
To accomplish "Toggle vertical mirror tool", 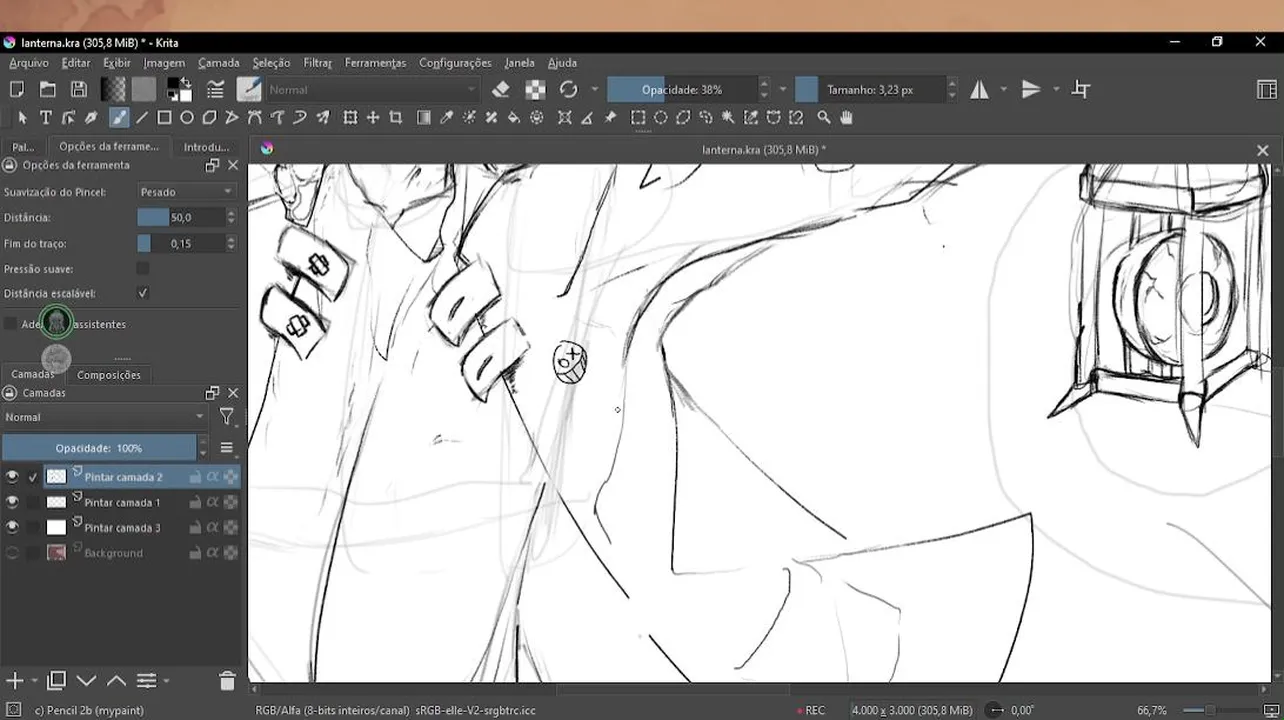I will tap(1031, 89).
